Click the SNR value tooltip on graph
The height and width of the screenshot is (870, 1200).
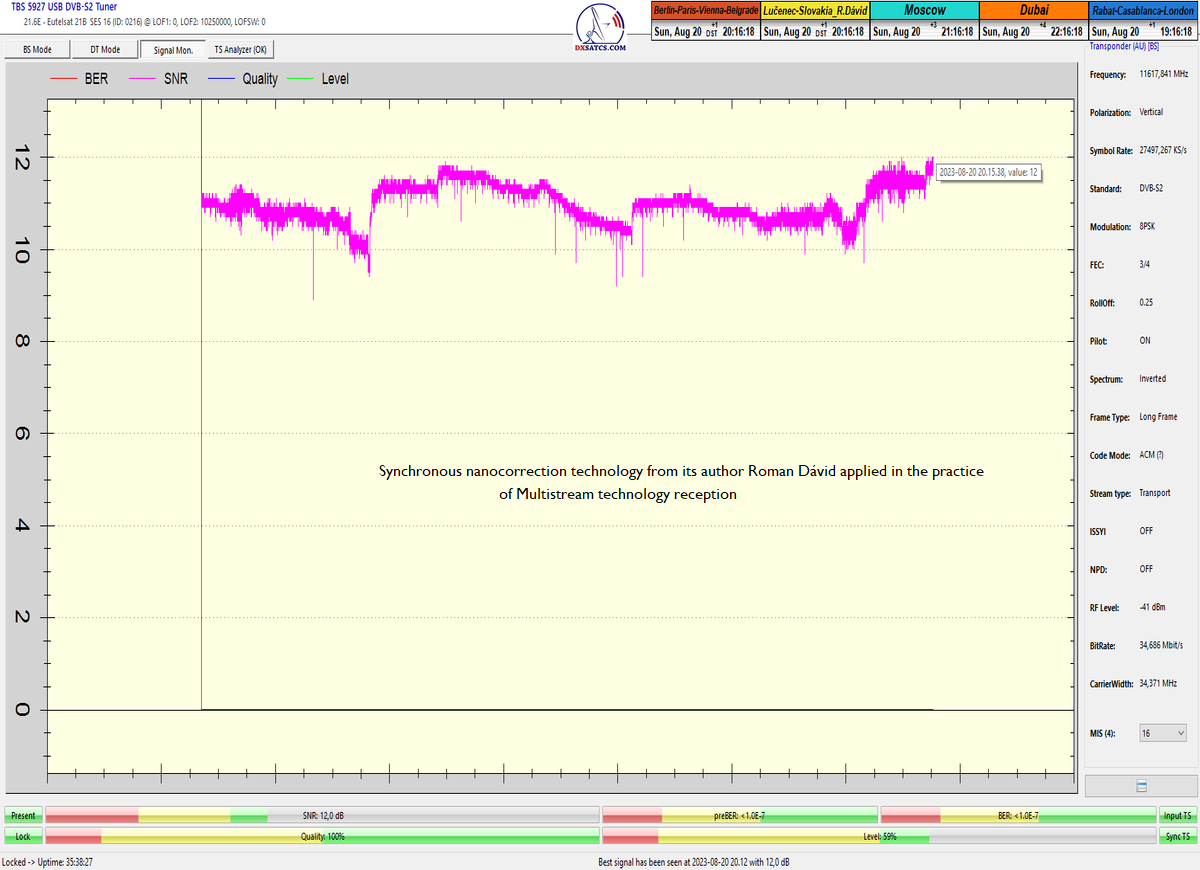[x=989, y=172]
